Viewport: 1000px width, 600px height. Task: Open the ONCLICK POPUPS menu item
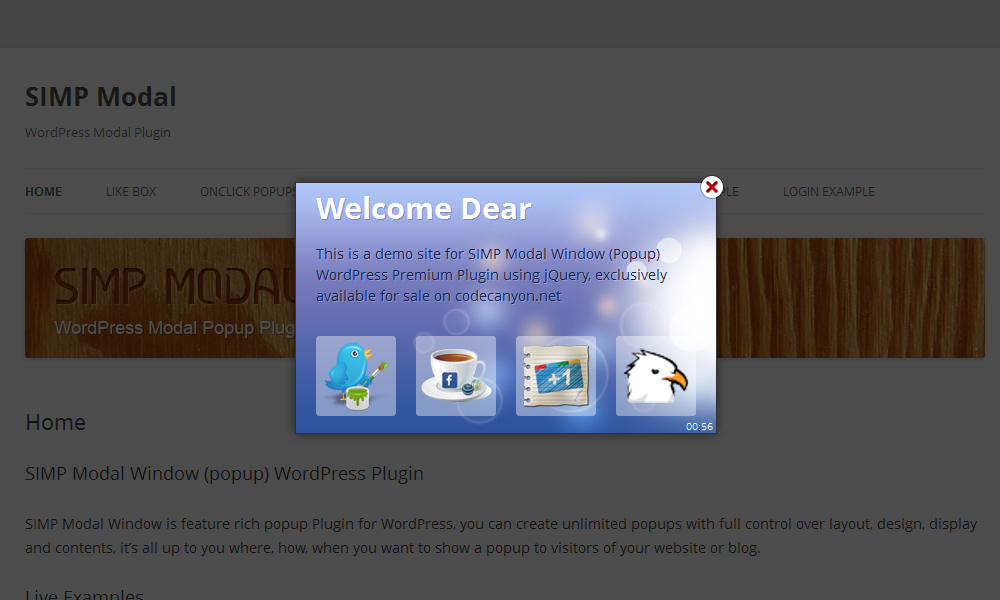pyautogui.click(x=246, y=192)
